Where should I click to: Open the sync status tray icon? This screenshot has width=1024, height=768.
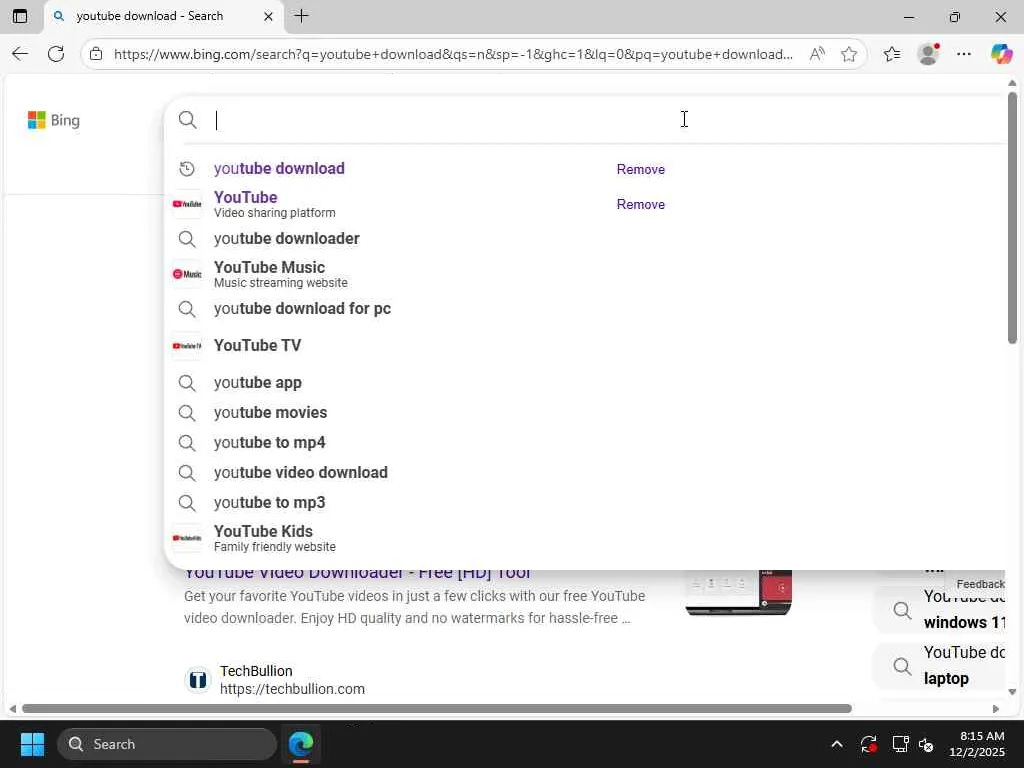tap(869, 744)
